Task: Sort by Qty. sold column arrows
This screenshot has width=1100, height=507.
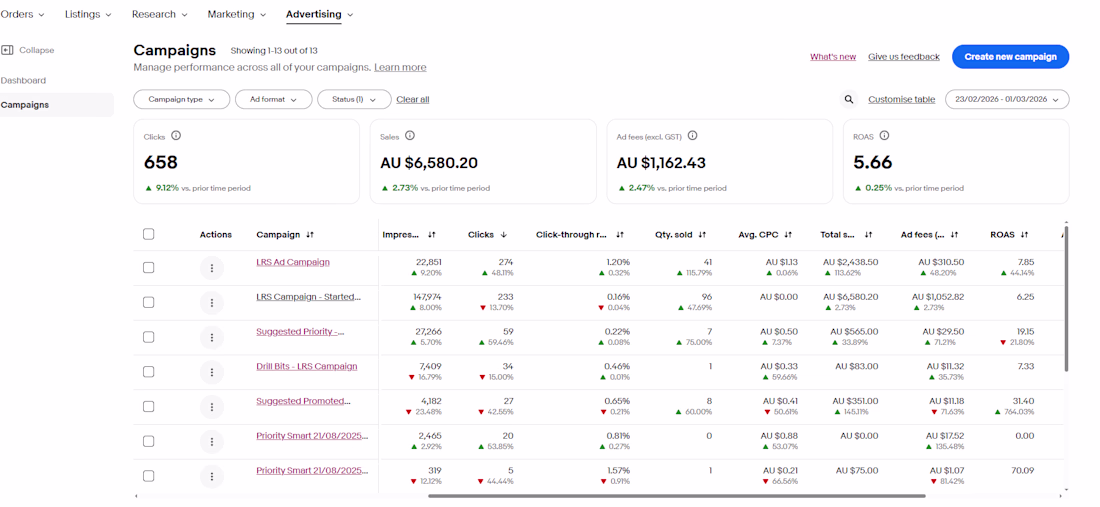Action: 702,235
